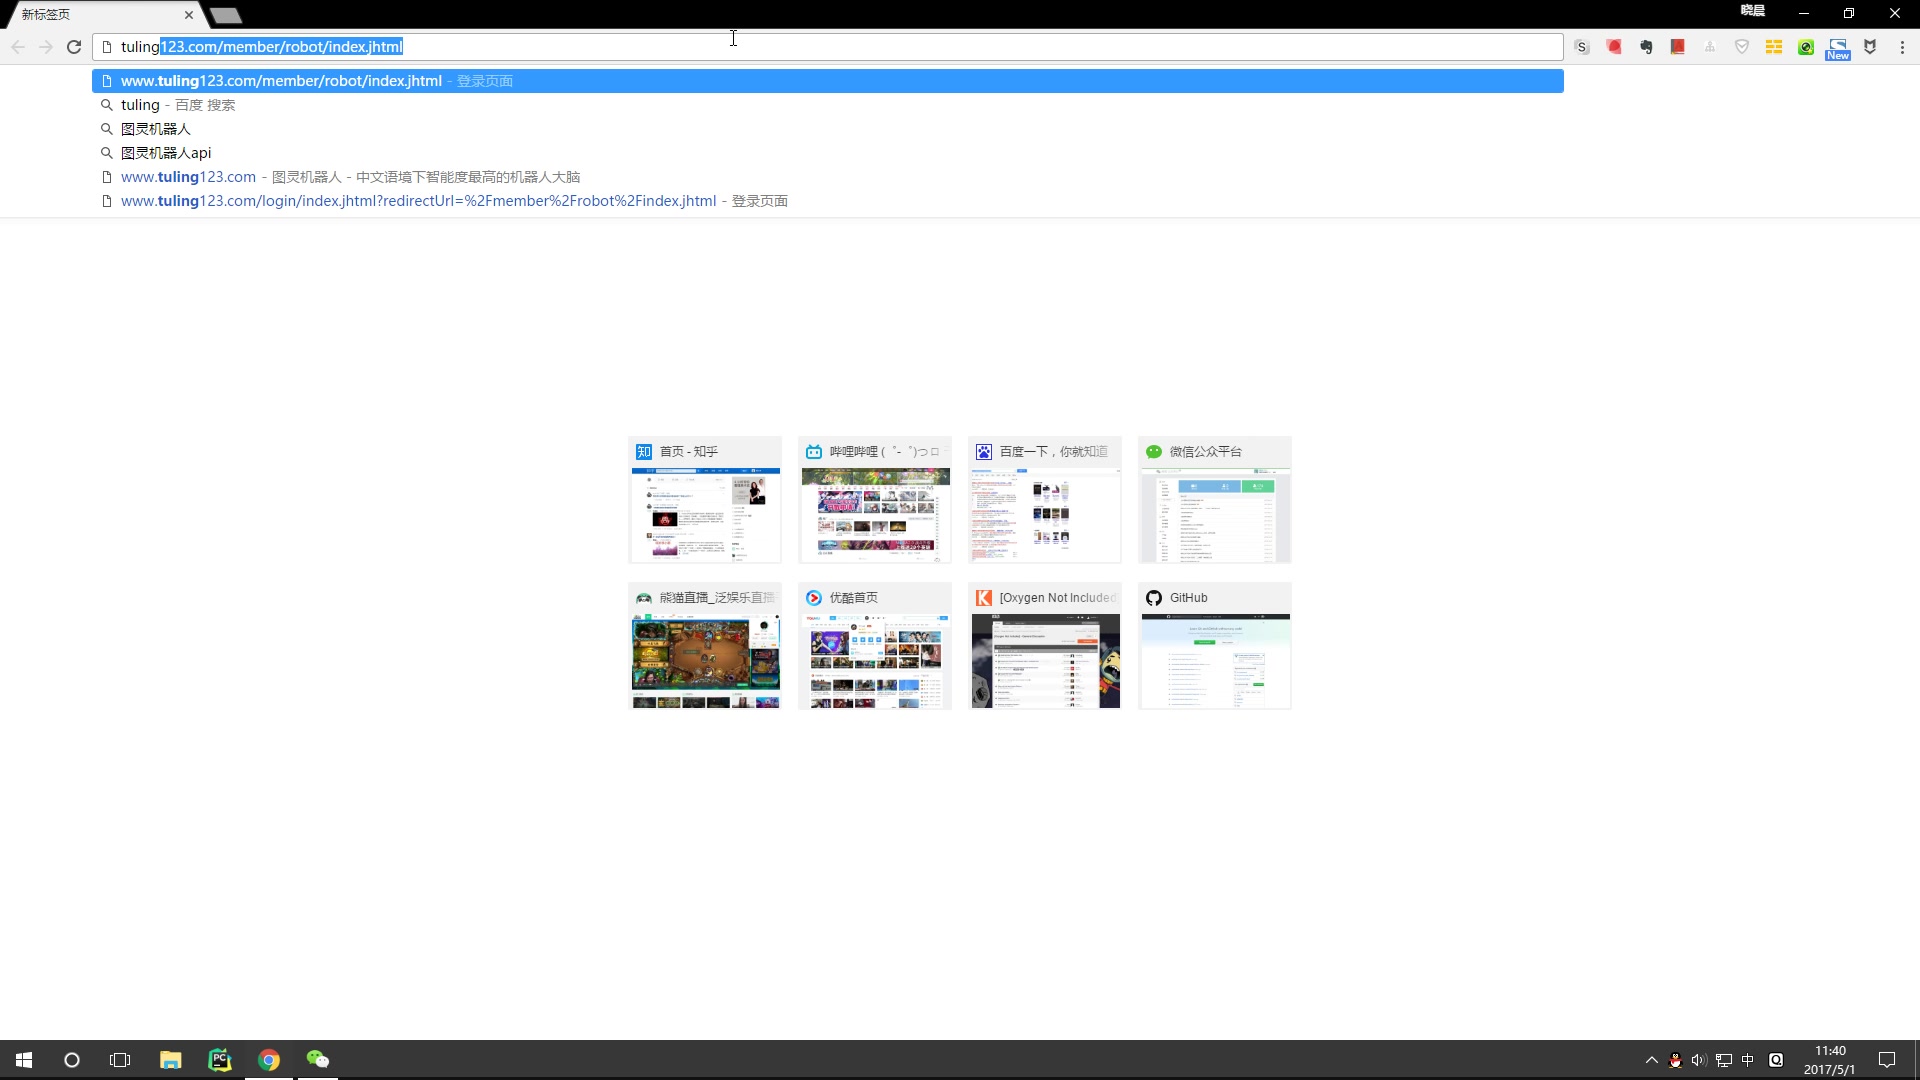
Task: Click the 晓晨 profile name button
Action: click(1753, 11)
